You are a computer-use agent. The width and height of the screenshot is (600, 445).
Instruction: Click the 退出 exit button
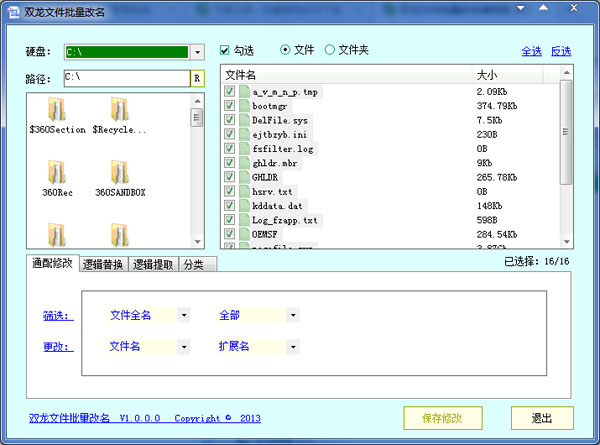542,418
